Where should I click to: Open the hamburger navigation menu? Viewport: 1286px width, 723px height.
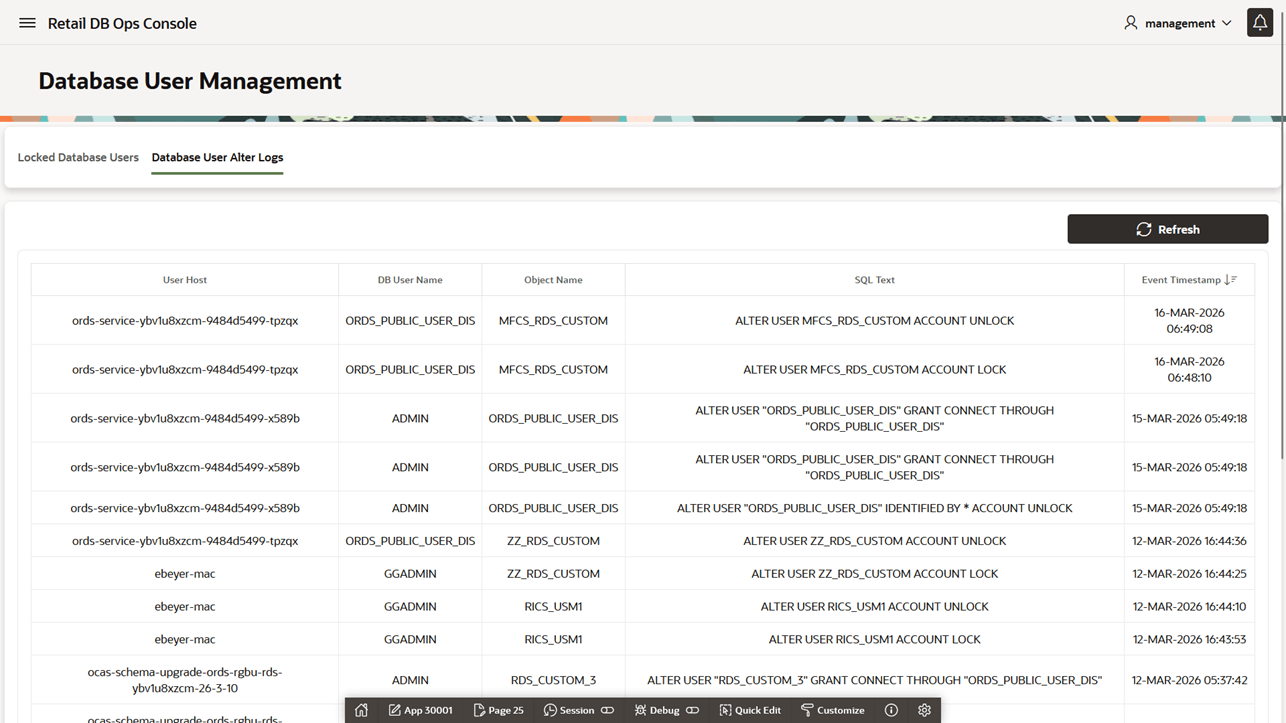27,23
